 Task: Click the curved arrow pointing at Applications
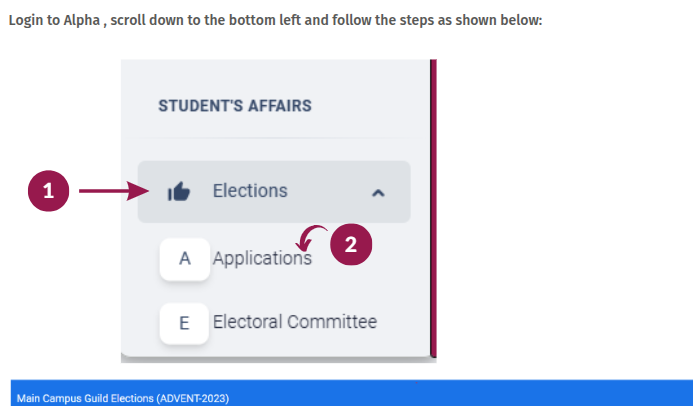313,240
